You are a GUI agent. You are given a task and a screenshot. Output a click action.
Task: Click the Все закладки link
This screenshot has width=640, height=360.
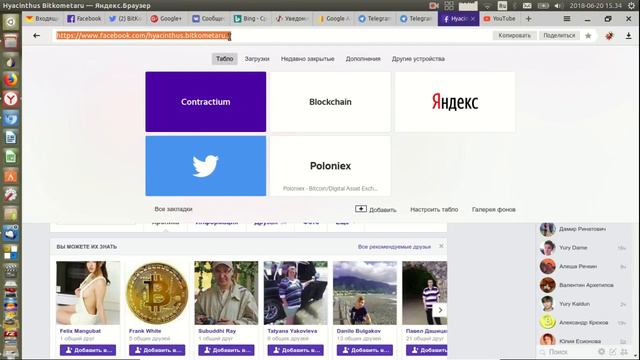pos(173,209)
